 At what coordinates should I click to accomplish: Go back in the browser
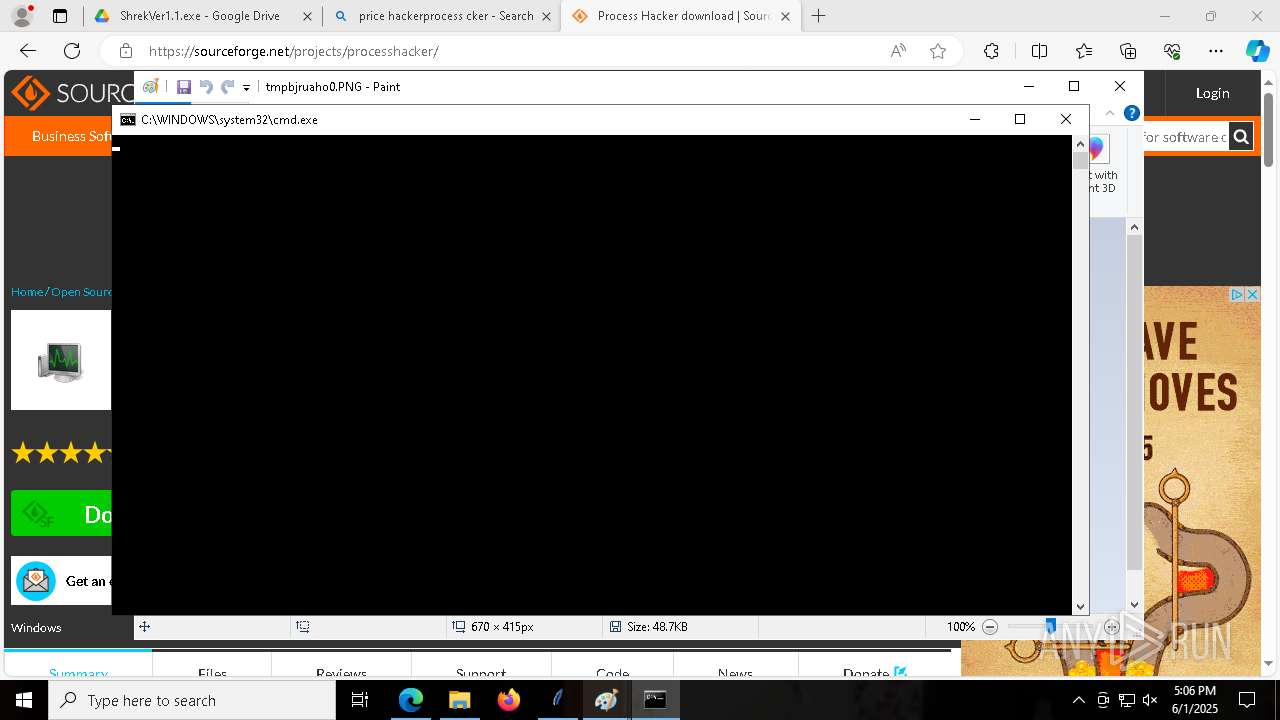[28, 51]
